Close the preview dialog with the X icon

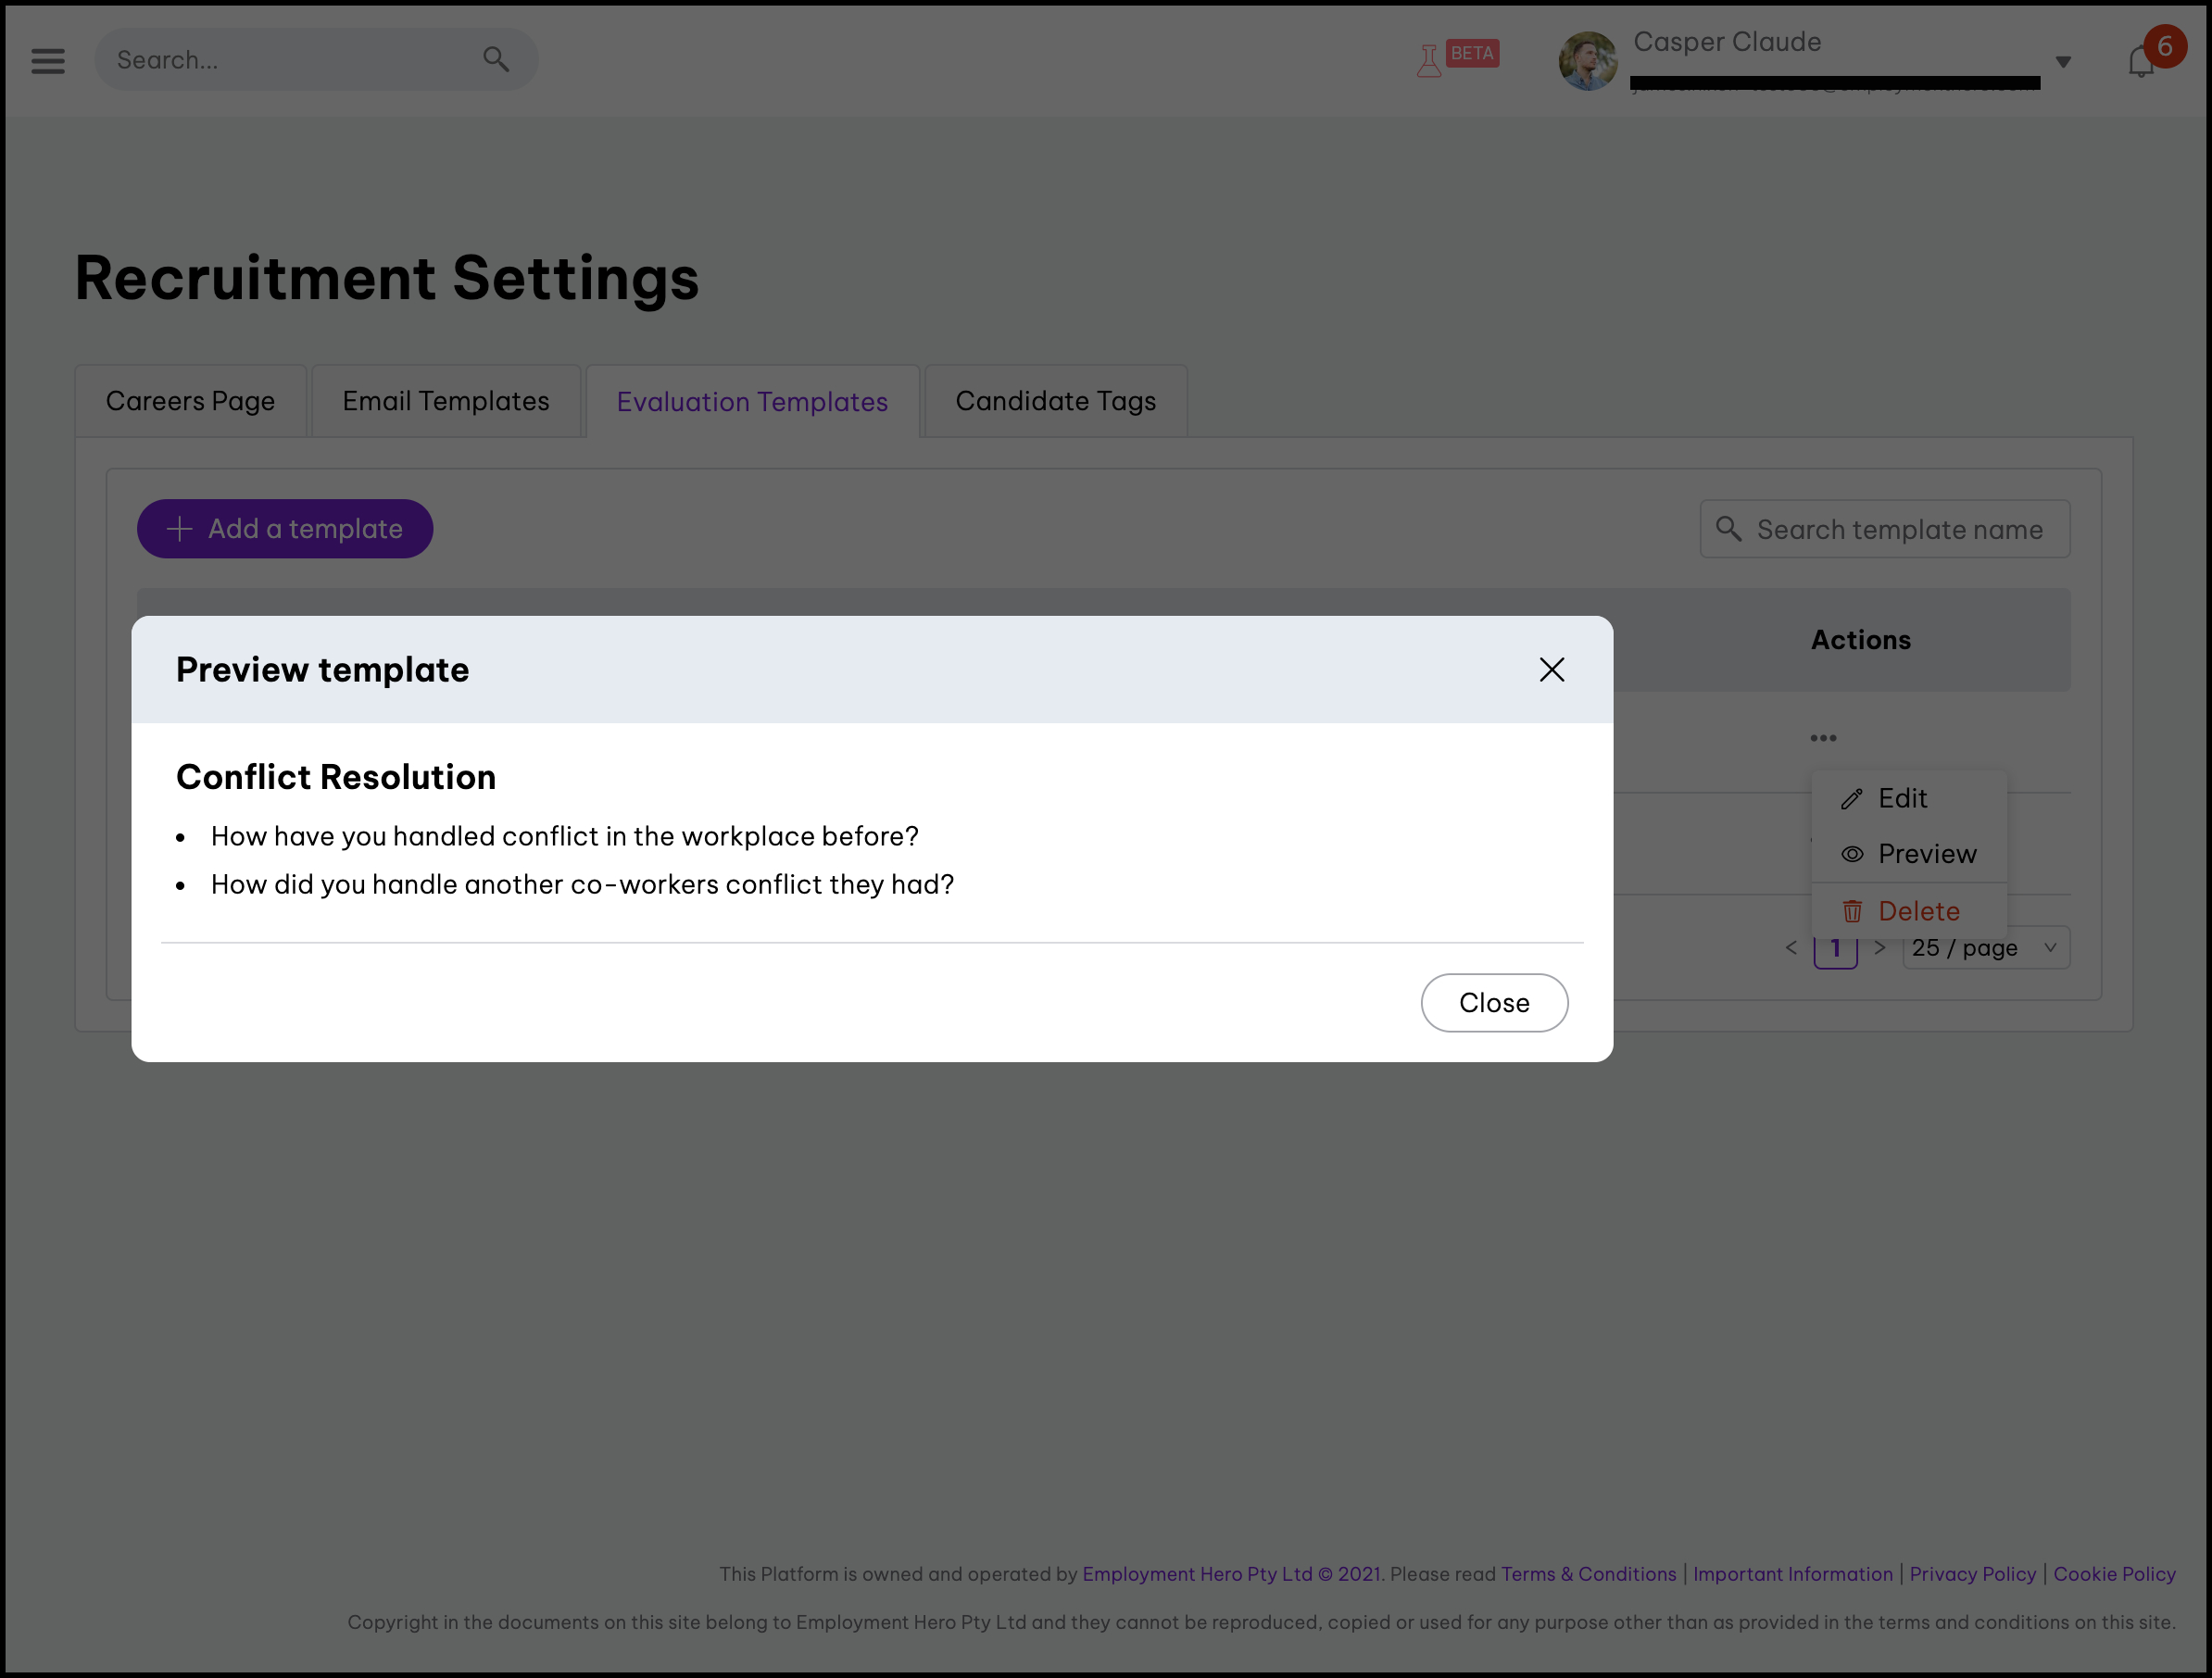pos(1551,670)
